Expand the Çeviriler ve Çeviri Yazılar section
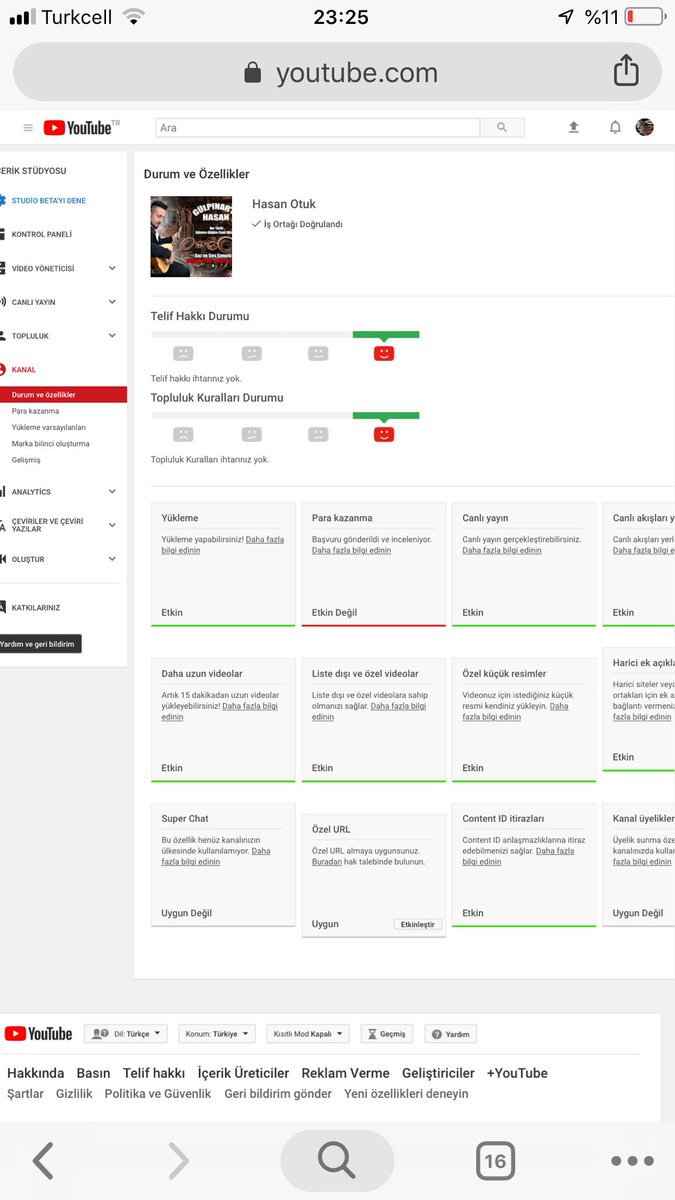The width and height of the screenshot is (675, 1200). [x=112, y=525]
